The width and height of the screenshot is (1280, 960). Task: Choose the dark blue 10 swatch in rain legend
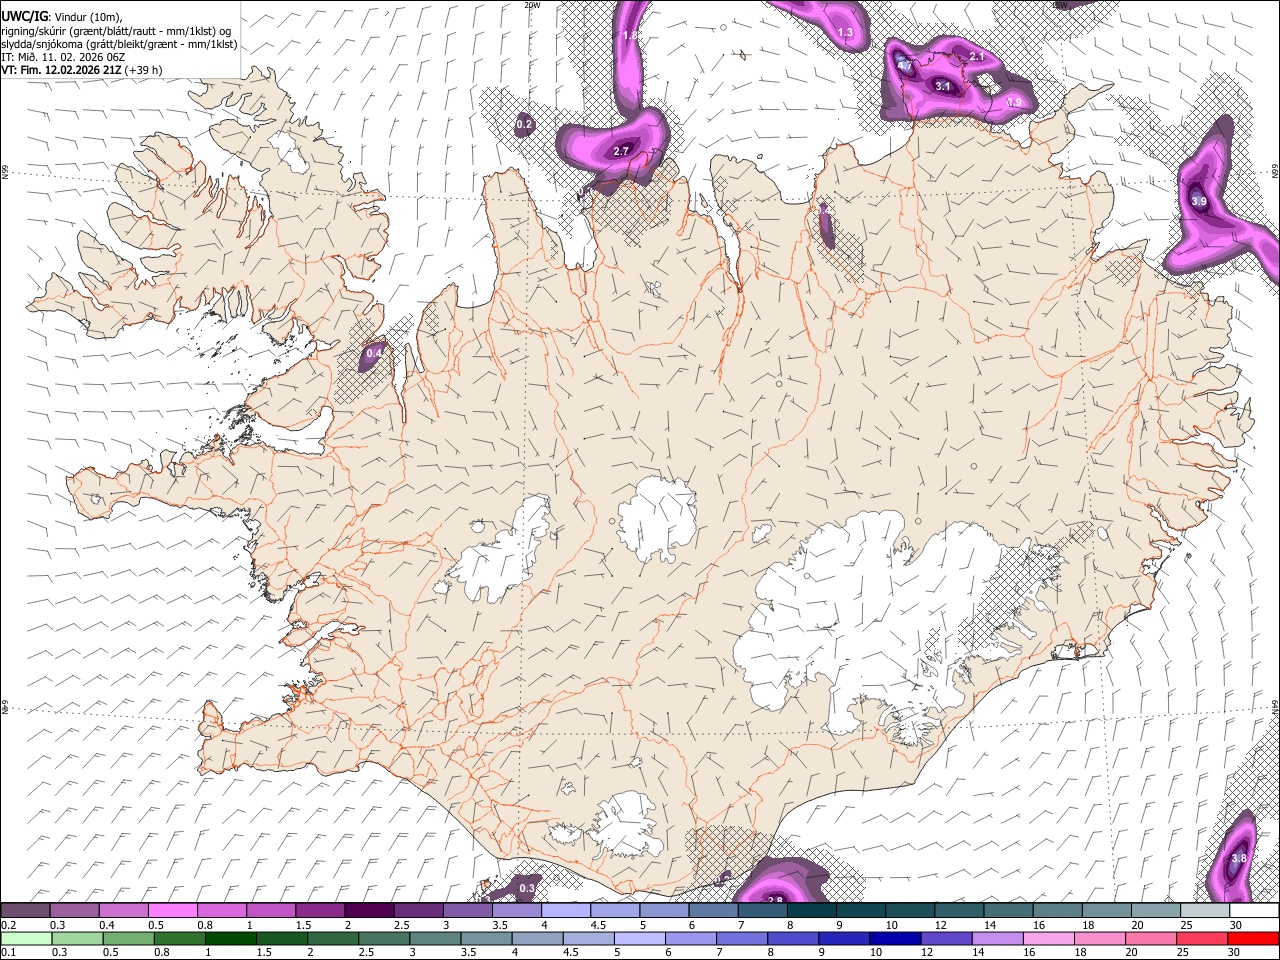tap(893, 939)
